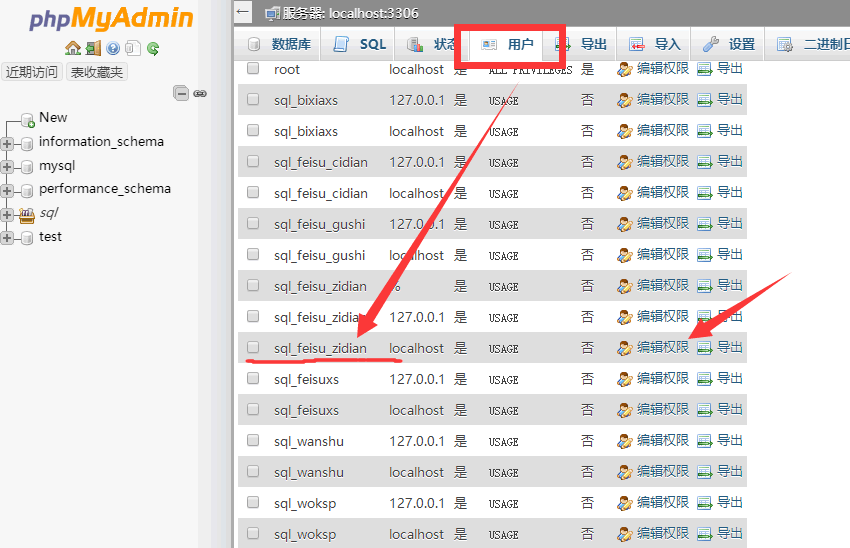The height and width of the screenshot is (548, 850).
Task: Check sql_wanshu localhost checkbox
Action: coord(253,472)
